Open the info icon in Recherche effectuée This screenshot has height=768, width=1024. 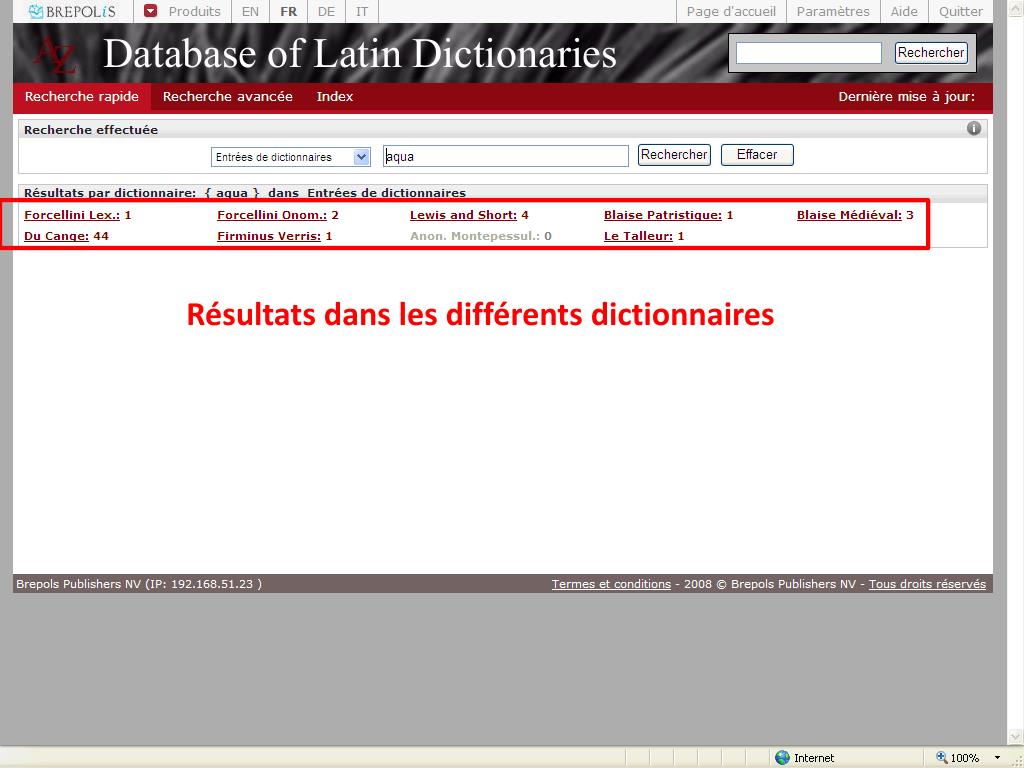[974, 129]
